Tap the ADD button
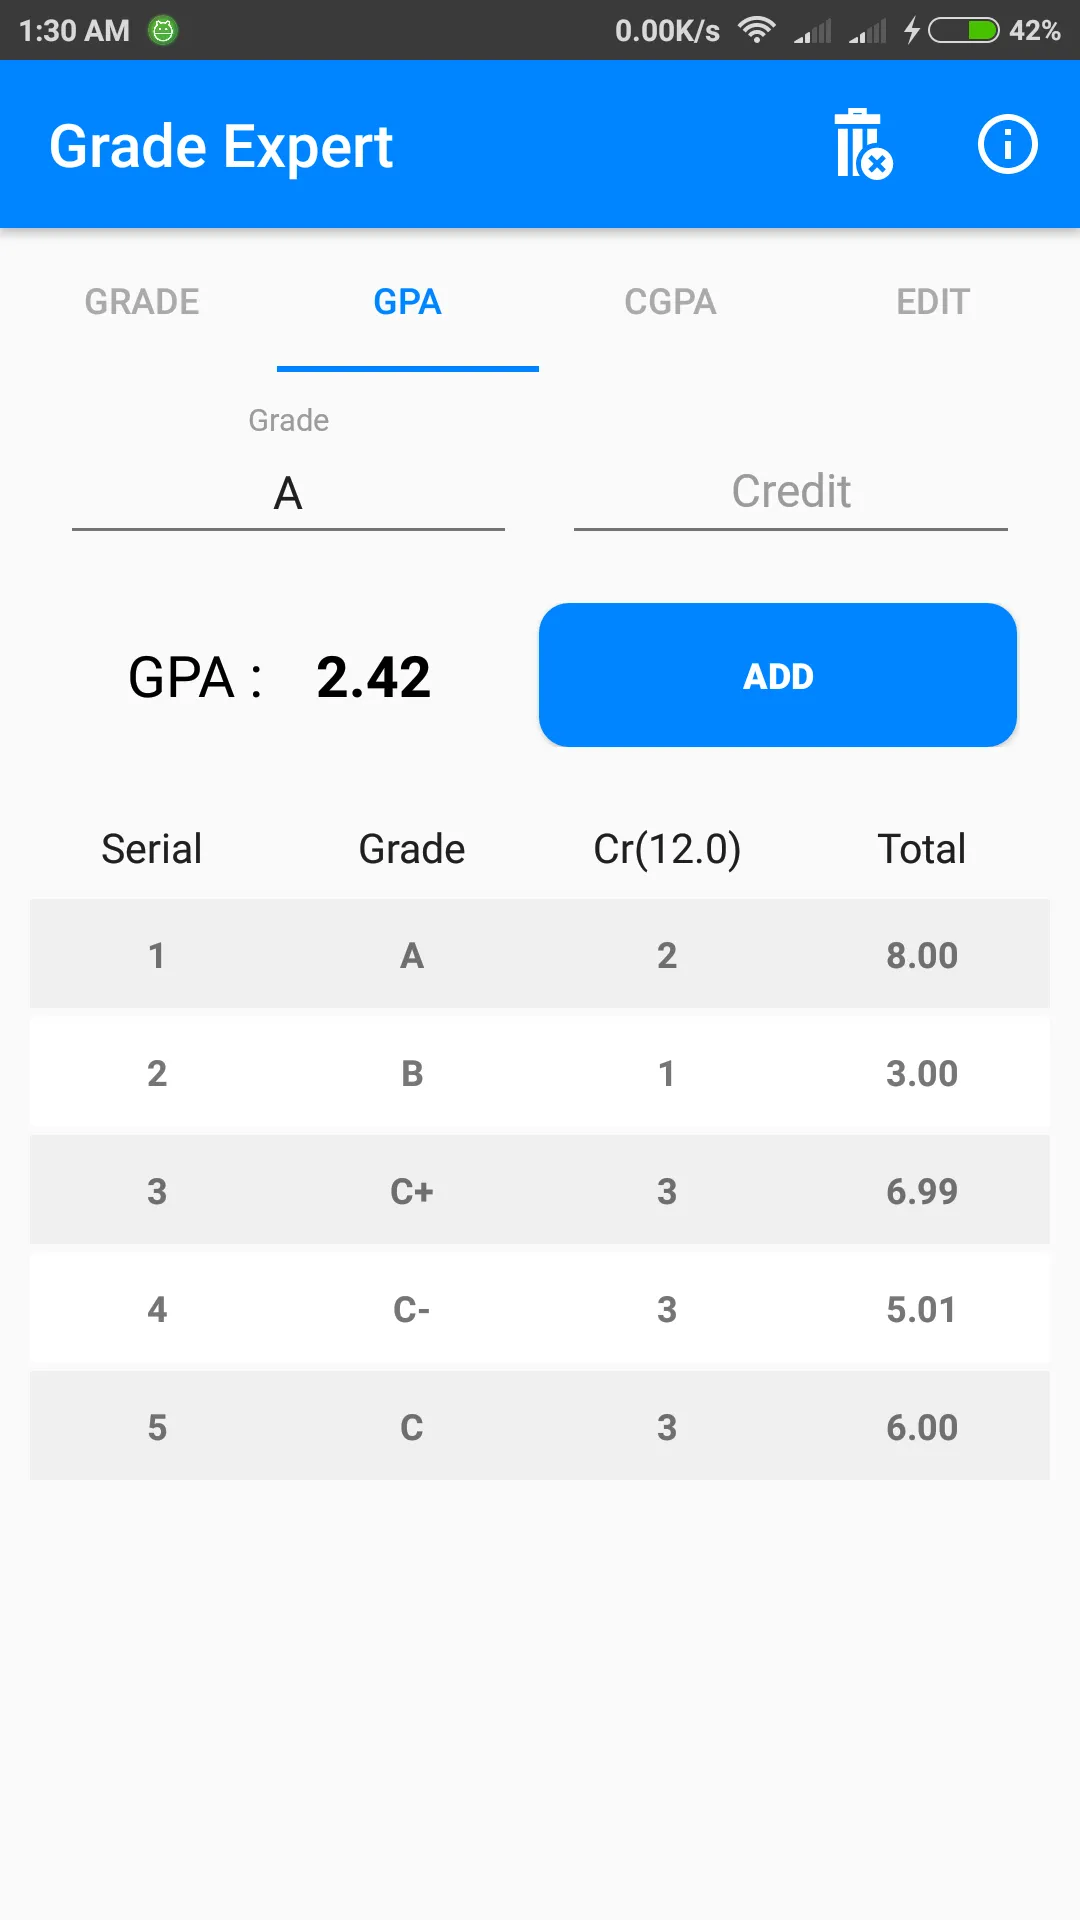The height and width of the screenshot is (1920, 1080). coord(778,675)
